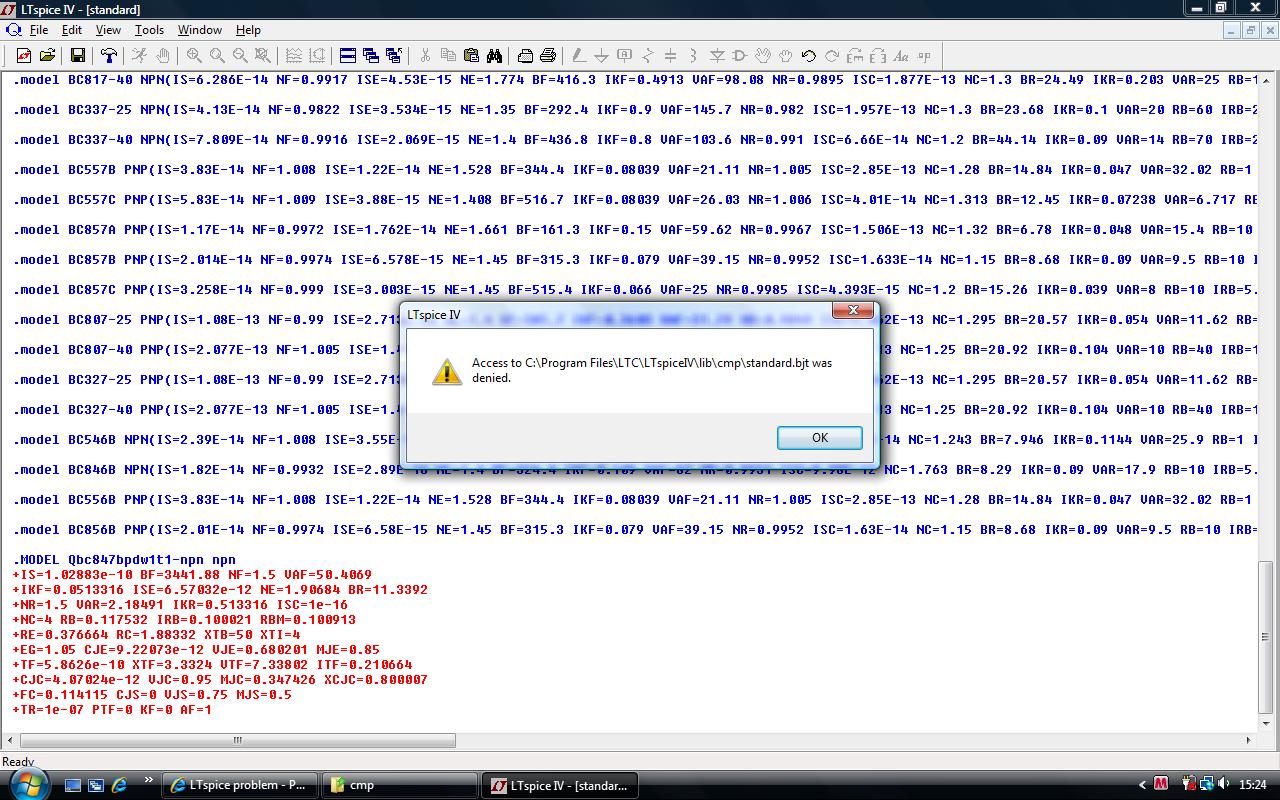This screenshot has width=1280, height=800.
Task: Open the Window menu
Action: [x=200, y=30]
